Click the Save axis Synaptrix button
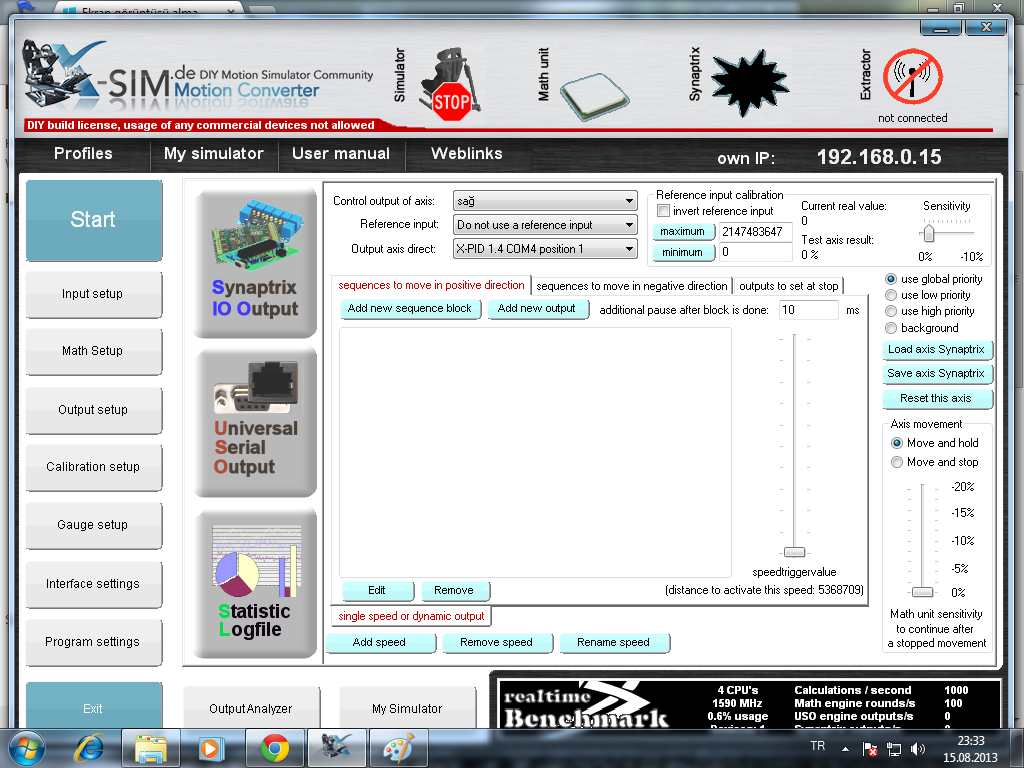 tap(936, 373)
